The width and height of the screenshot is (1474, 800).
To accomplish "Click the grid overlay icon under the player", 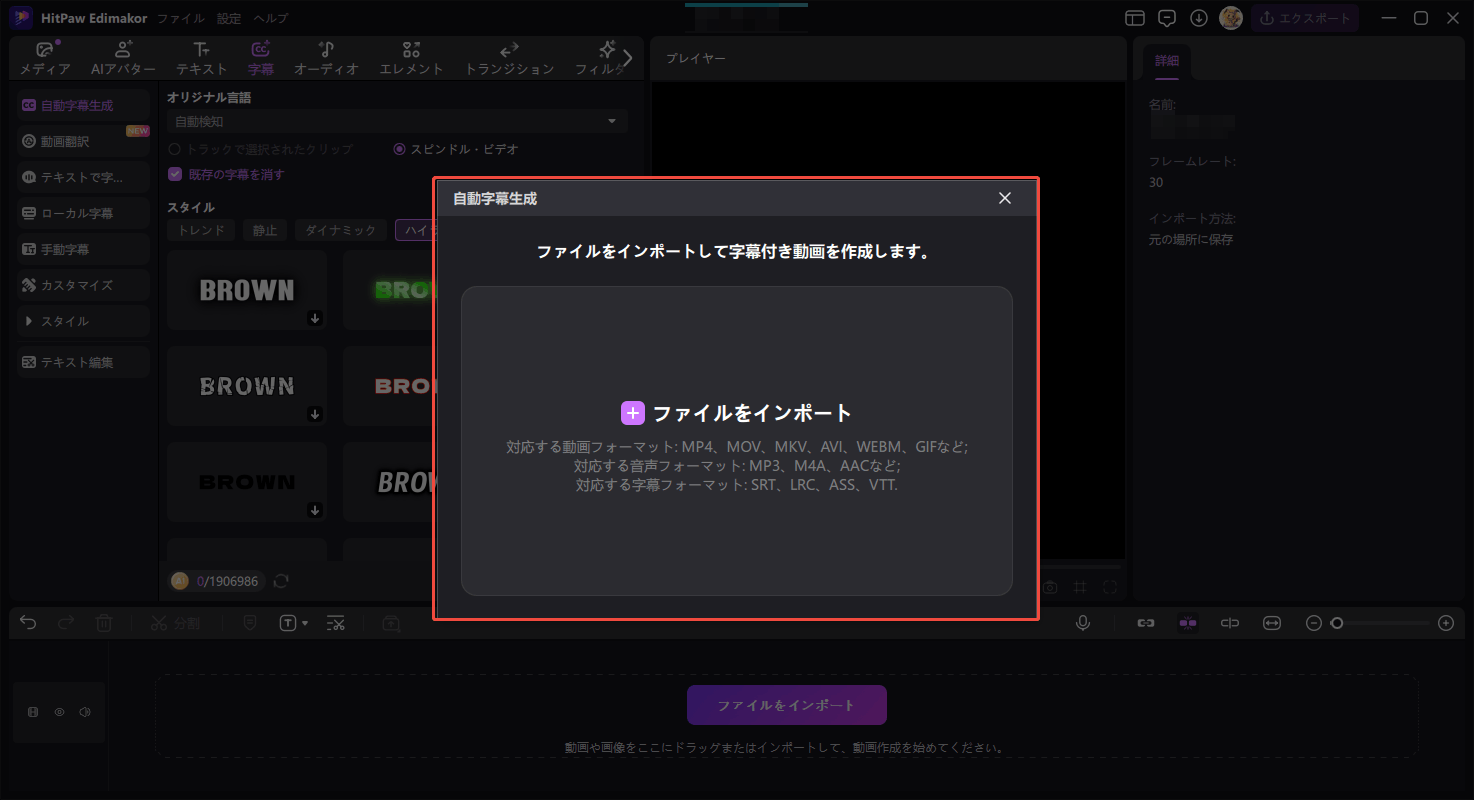I will (x=1079, y=587).
